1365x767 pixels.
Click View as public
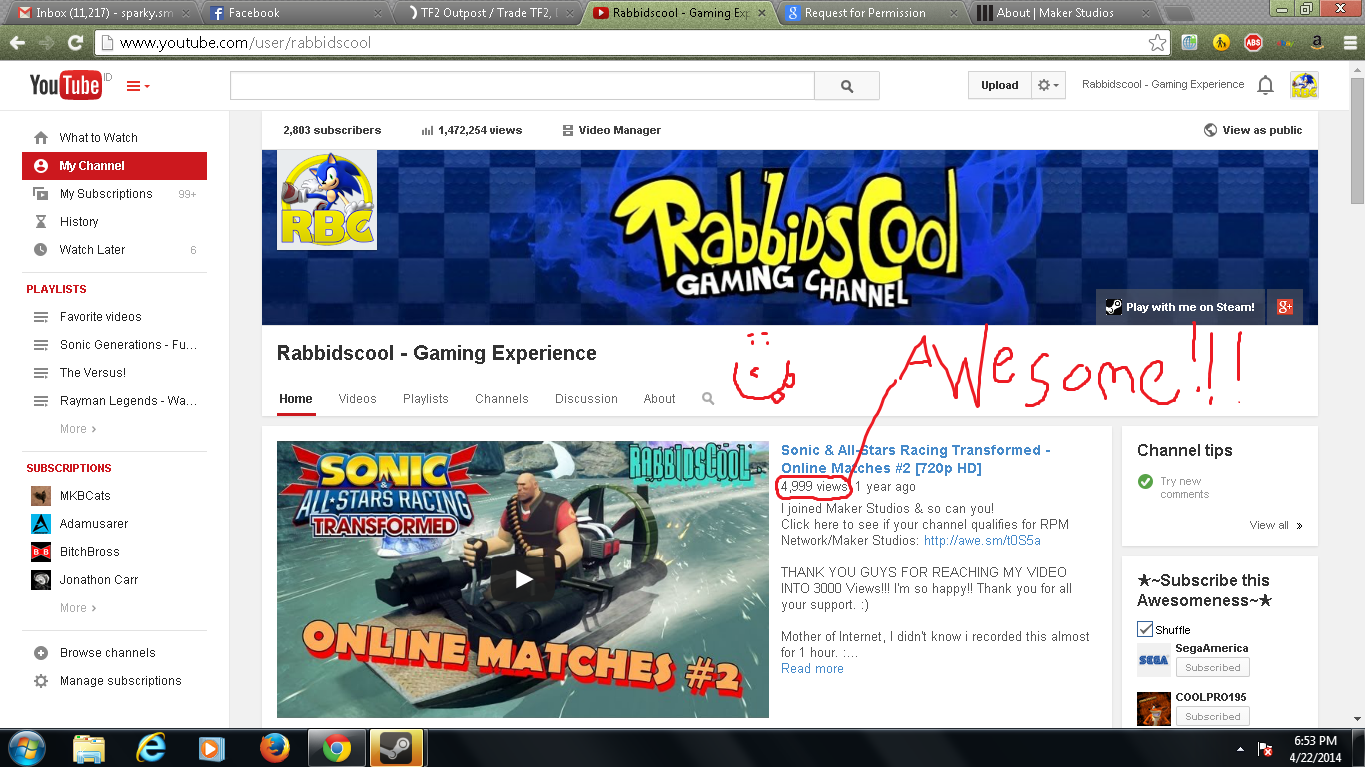click(x=1253, y=130)
